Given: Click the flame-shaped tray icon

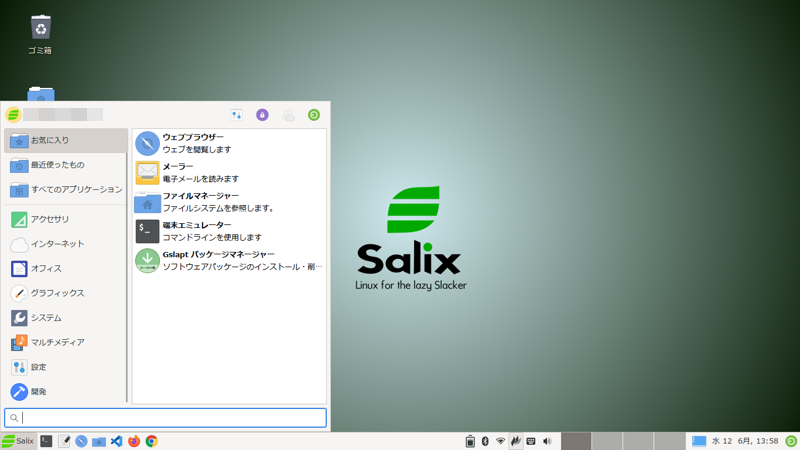Looking at the screenshot, I should tap(516, 441).
